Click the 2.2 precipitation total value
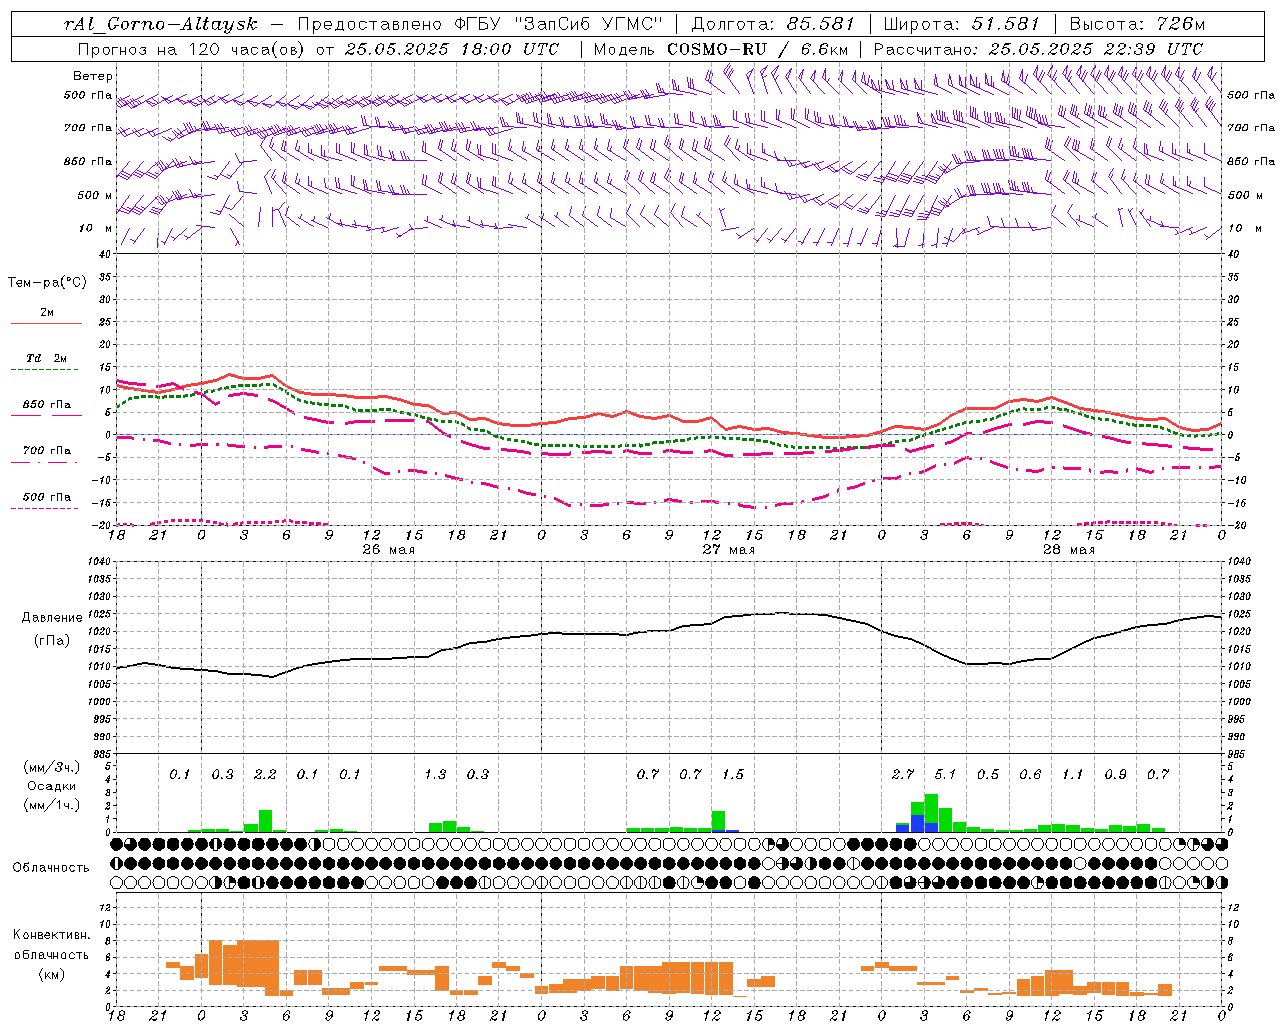 click(x=265, y=775)
